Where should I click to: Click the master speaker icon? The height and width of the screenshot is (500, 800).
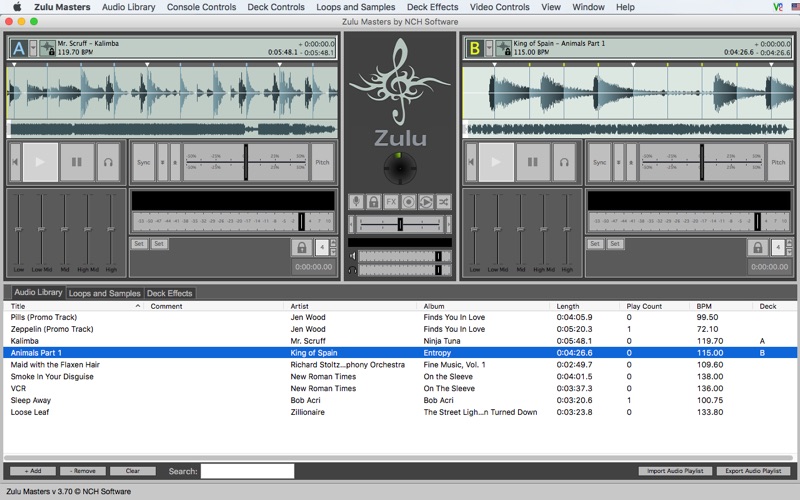[352, 256]
